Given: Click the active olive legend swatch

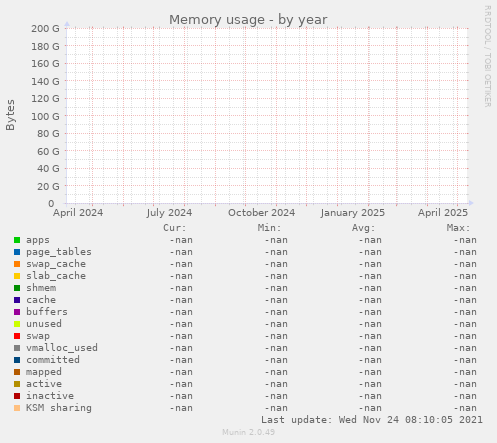Looking at the screenshot, I should coord(17,384).
